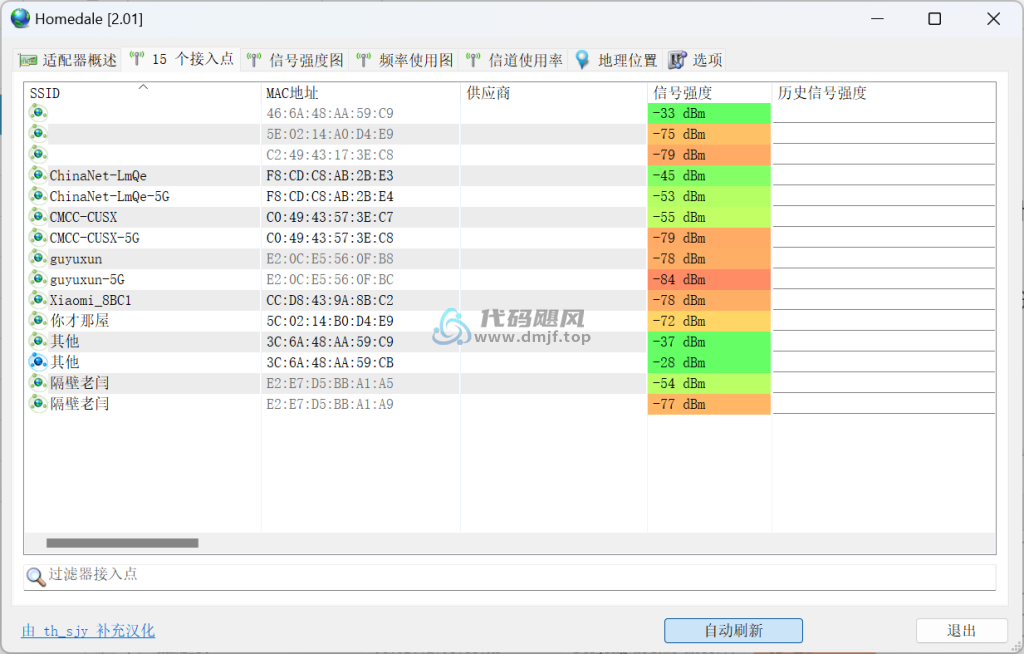Viewport: 1024px width, 654px height.
Task: Click the icon of 隔壁老闫 row E2:E7:D5:BB:A1:A5
Action: [39, 383]
